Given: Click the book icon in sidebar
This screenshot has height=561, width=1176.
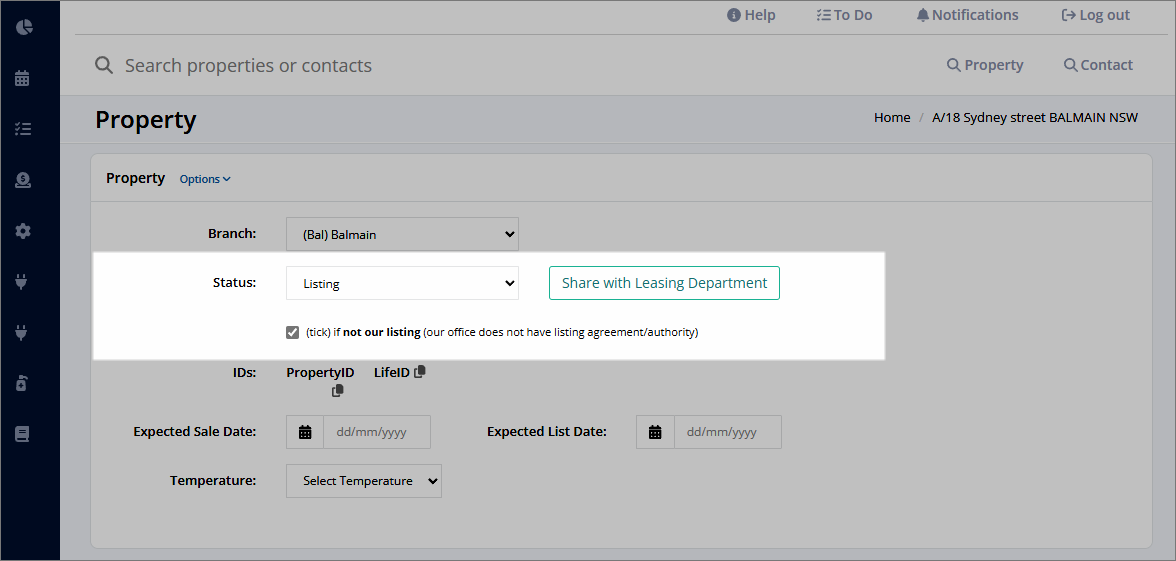Looking at the screenshot, I should [x=22, y=434].
